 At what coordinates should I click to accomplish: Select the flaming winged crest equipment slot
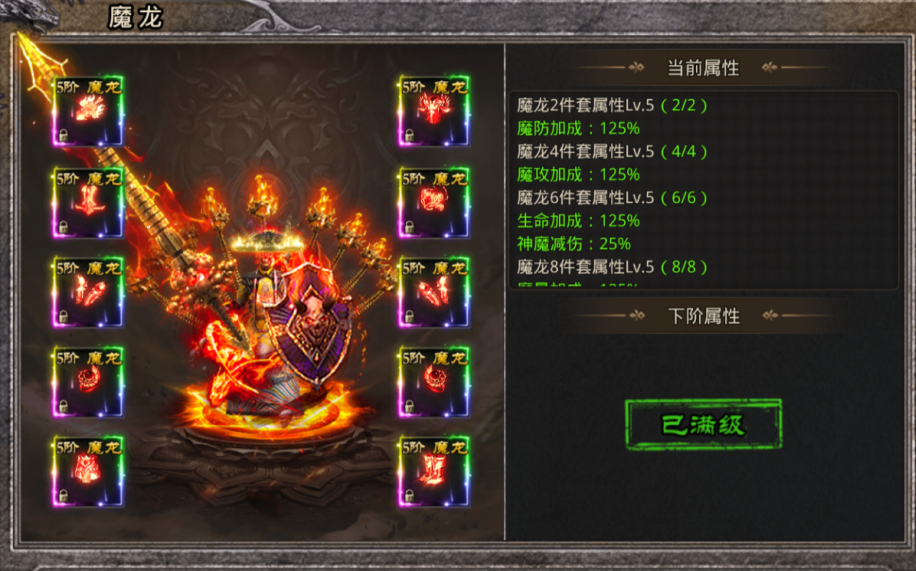tap(88, 111)
